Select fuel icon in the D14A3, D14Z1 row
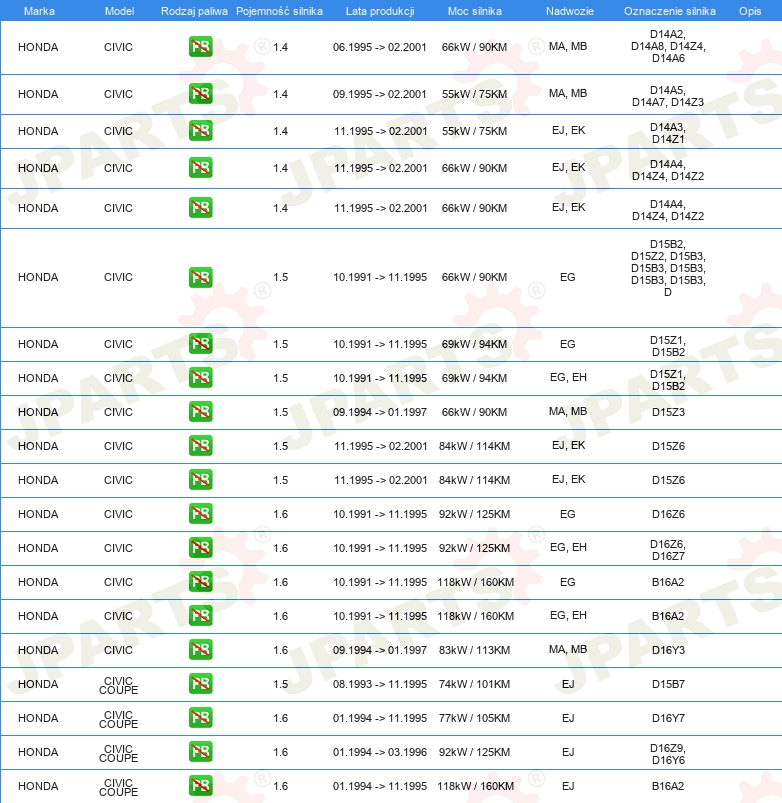The height and width of the screenshot is (803, 782). [x=200, y=131]
